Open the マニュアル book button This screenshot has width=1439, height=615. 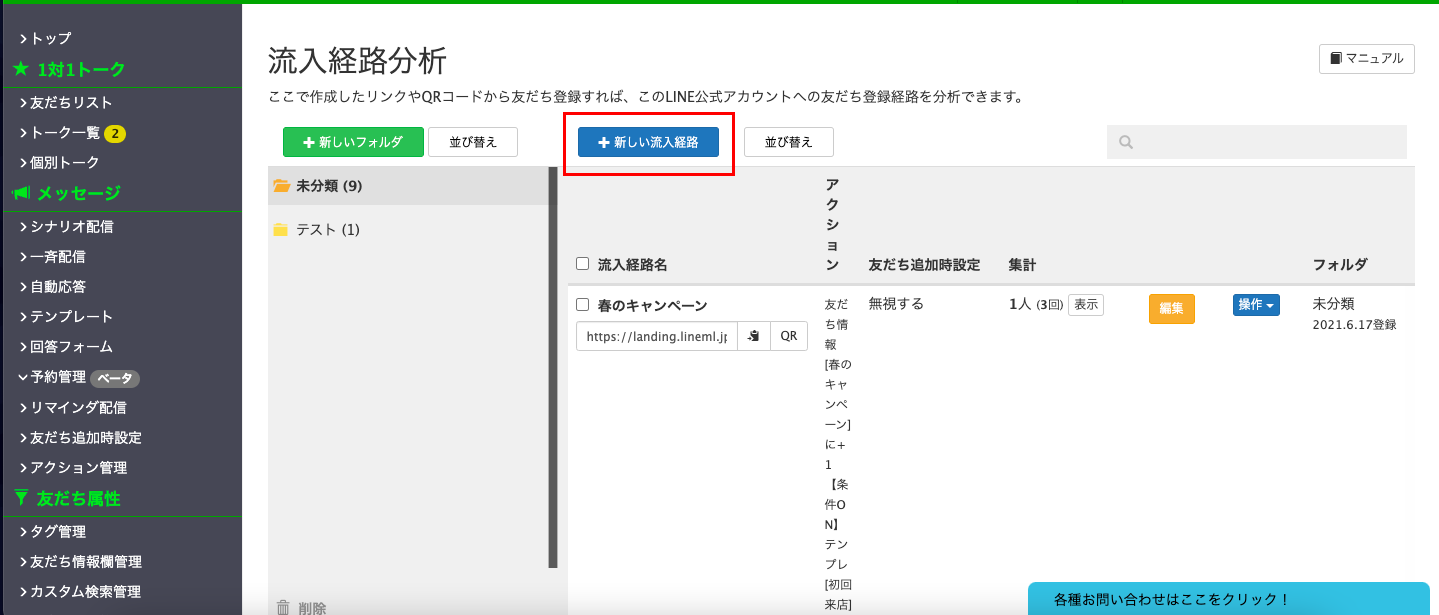1366,59
